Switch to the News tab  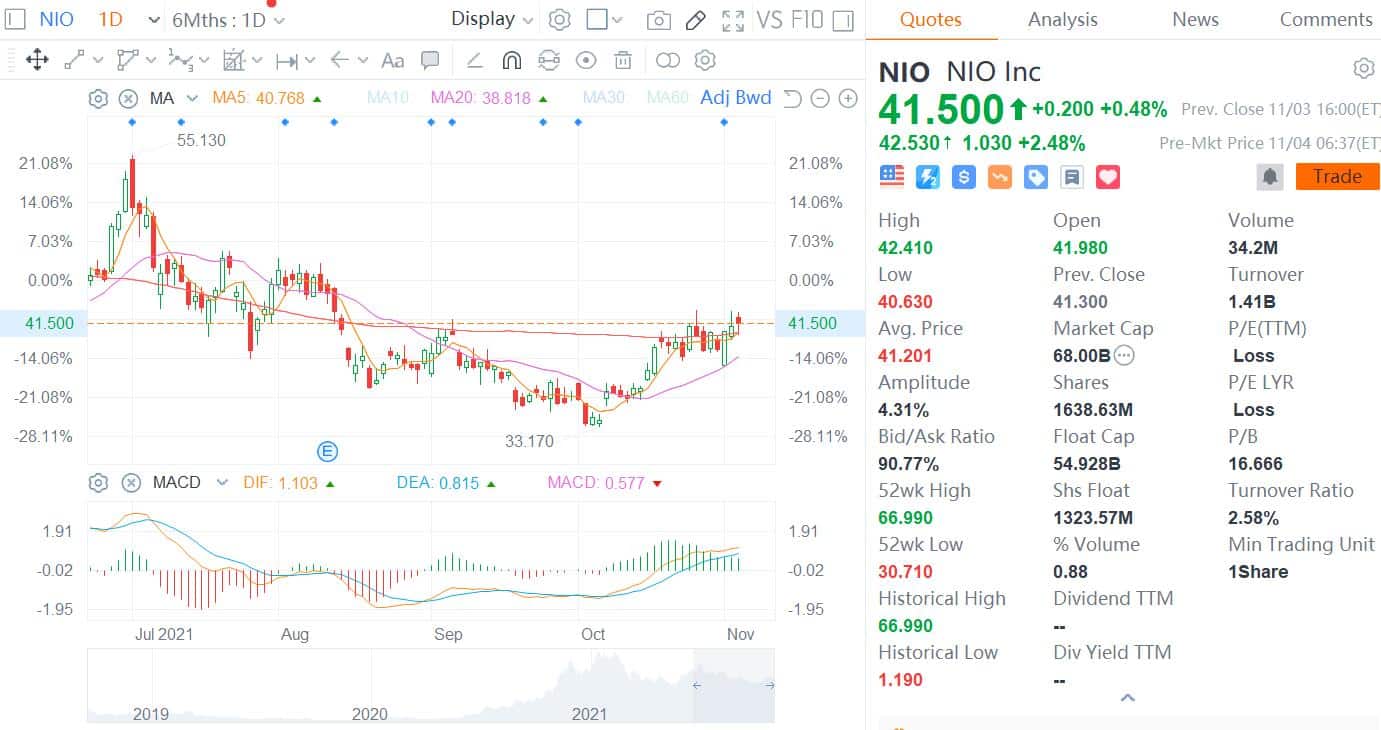click(x=1195, y=18)
